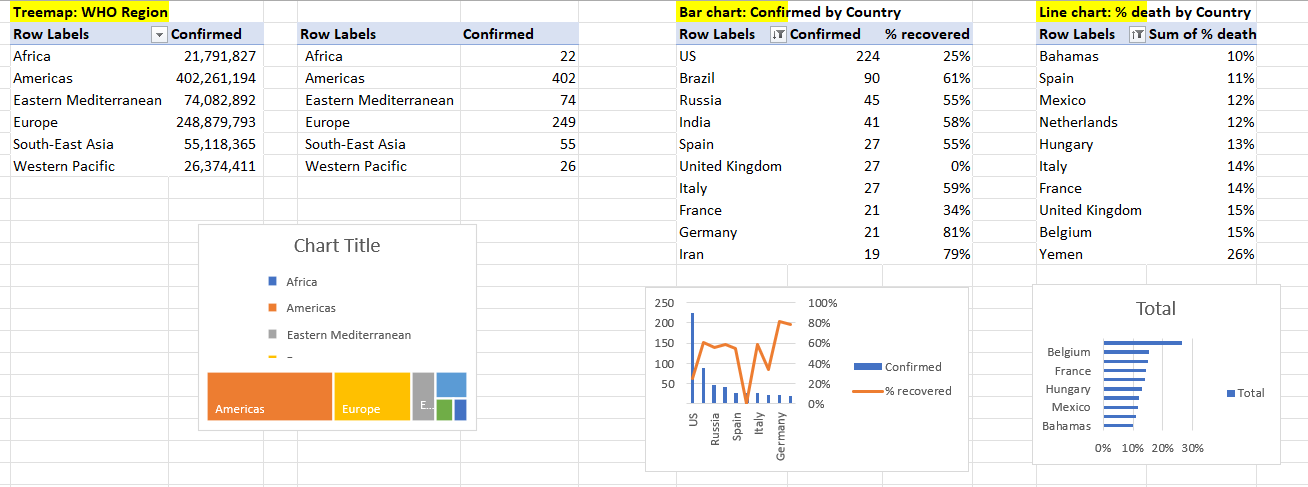The width and height of the screenshot is (1308, 487).
Task: Click the orange Americas block in the treemap
Action: tap(270, 396)
